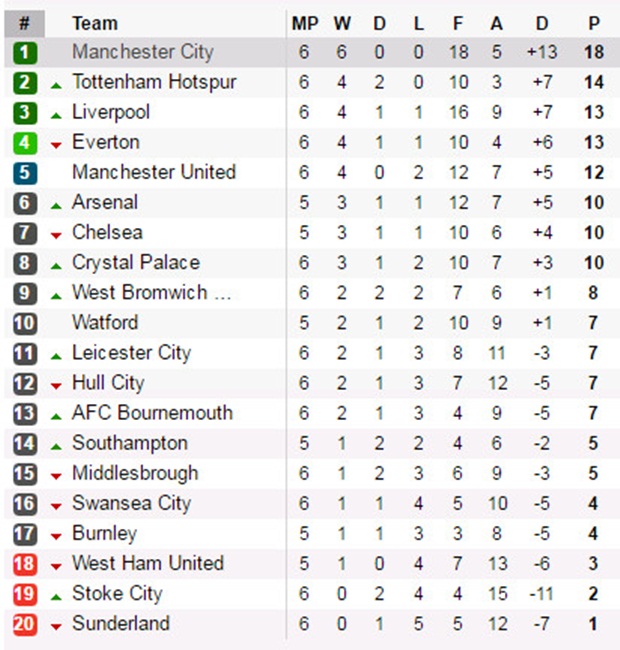Click the green up arrow beside Stoke City
Image resolution: width=620 pixels, height=650 pixels.
[x=56, y=595]
